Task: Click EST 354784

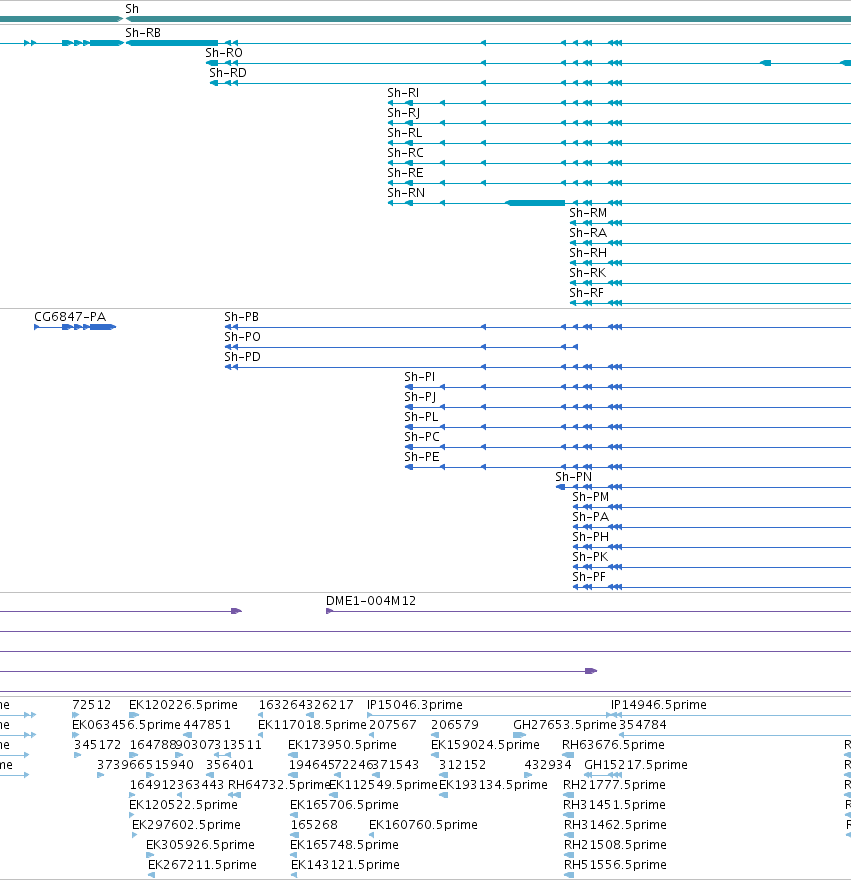Action: pyautogui.click(x=643, y=725)
